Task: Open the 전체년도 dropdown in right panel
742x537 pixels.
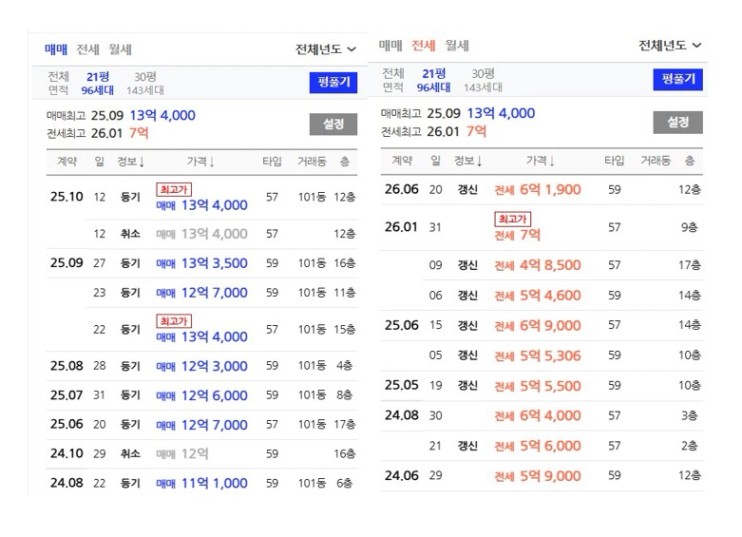Action: [670, 45]
